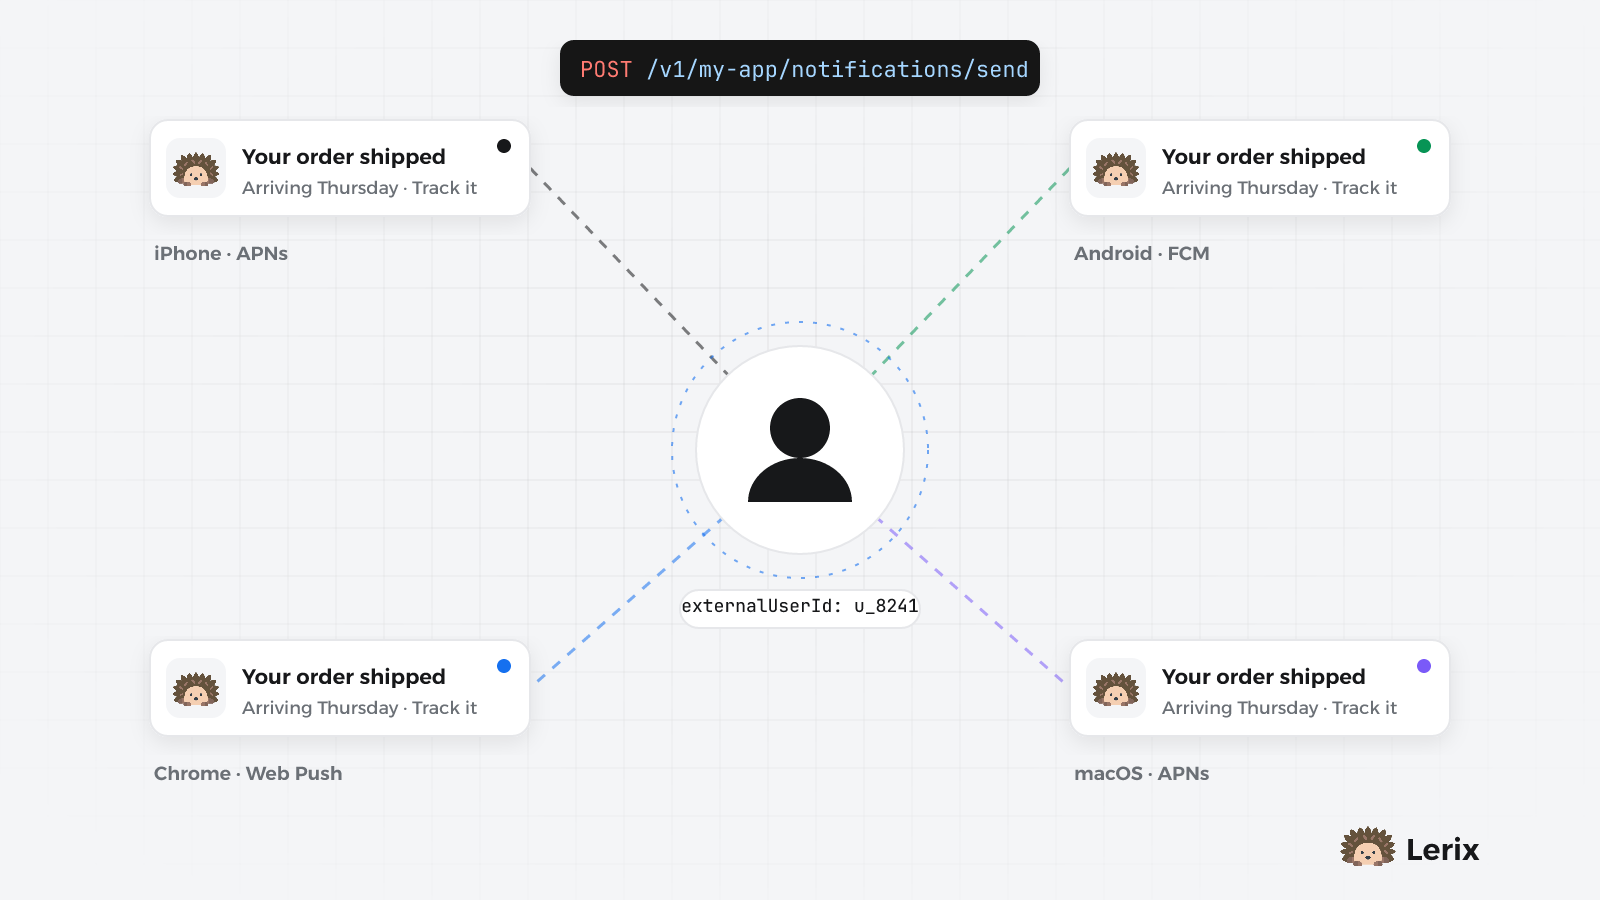Click the green status dot on the Android card

pos(1424,146)
